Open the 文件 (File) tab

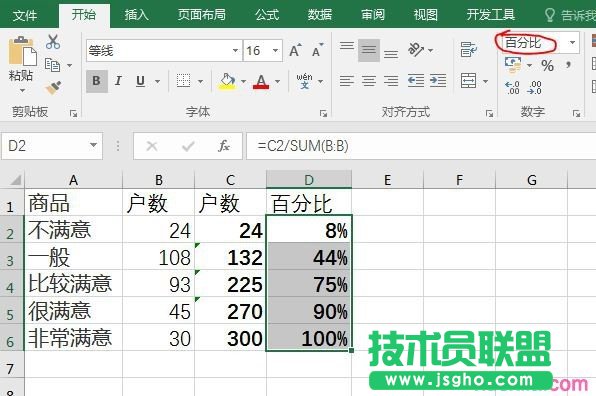click(x=25, y=15)
